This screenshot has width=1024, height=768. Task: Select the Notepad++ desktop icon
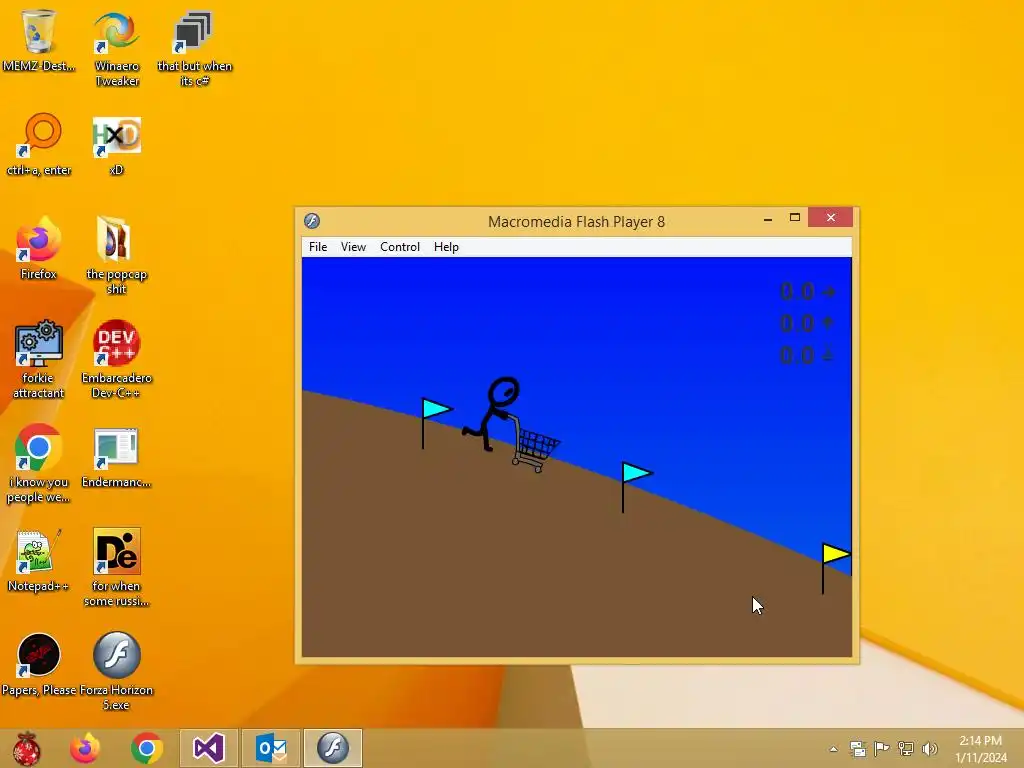click(x=39, y=560)
